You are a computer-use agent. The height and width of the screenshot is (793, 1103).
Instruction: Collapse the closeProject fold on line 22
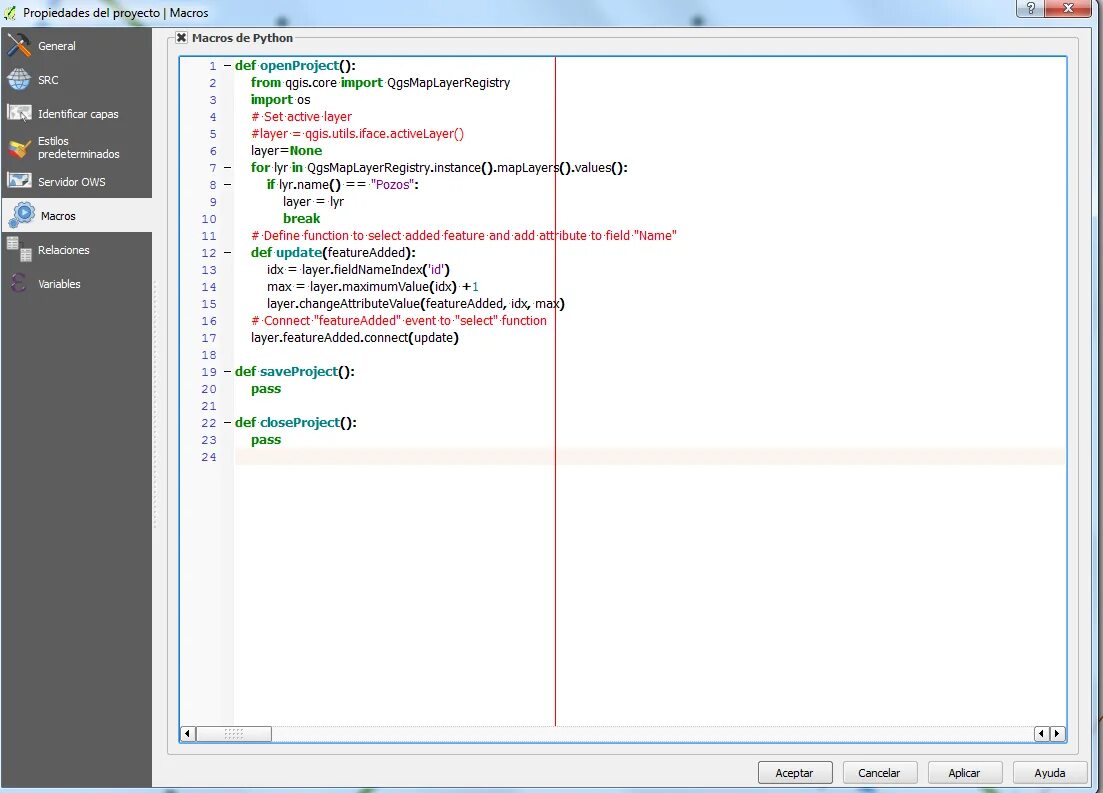click(227, 423)
